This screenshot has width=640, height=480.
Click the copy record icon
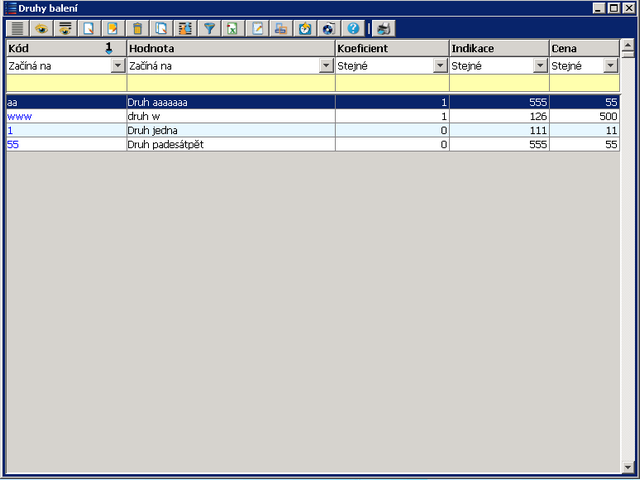(x=162, y=29)
